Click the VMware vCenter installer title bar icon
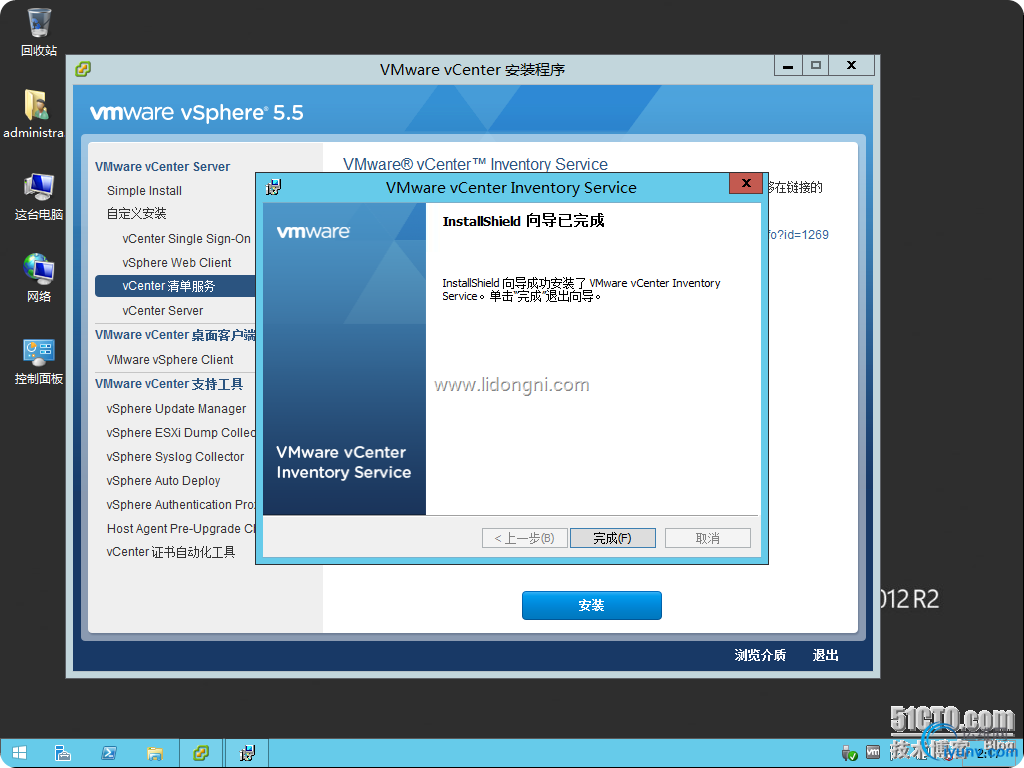 (x=83, y=69)
